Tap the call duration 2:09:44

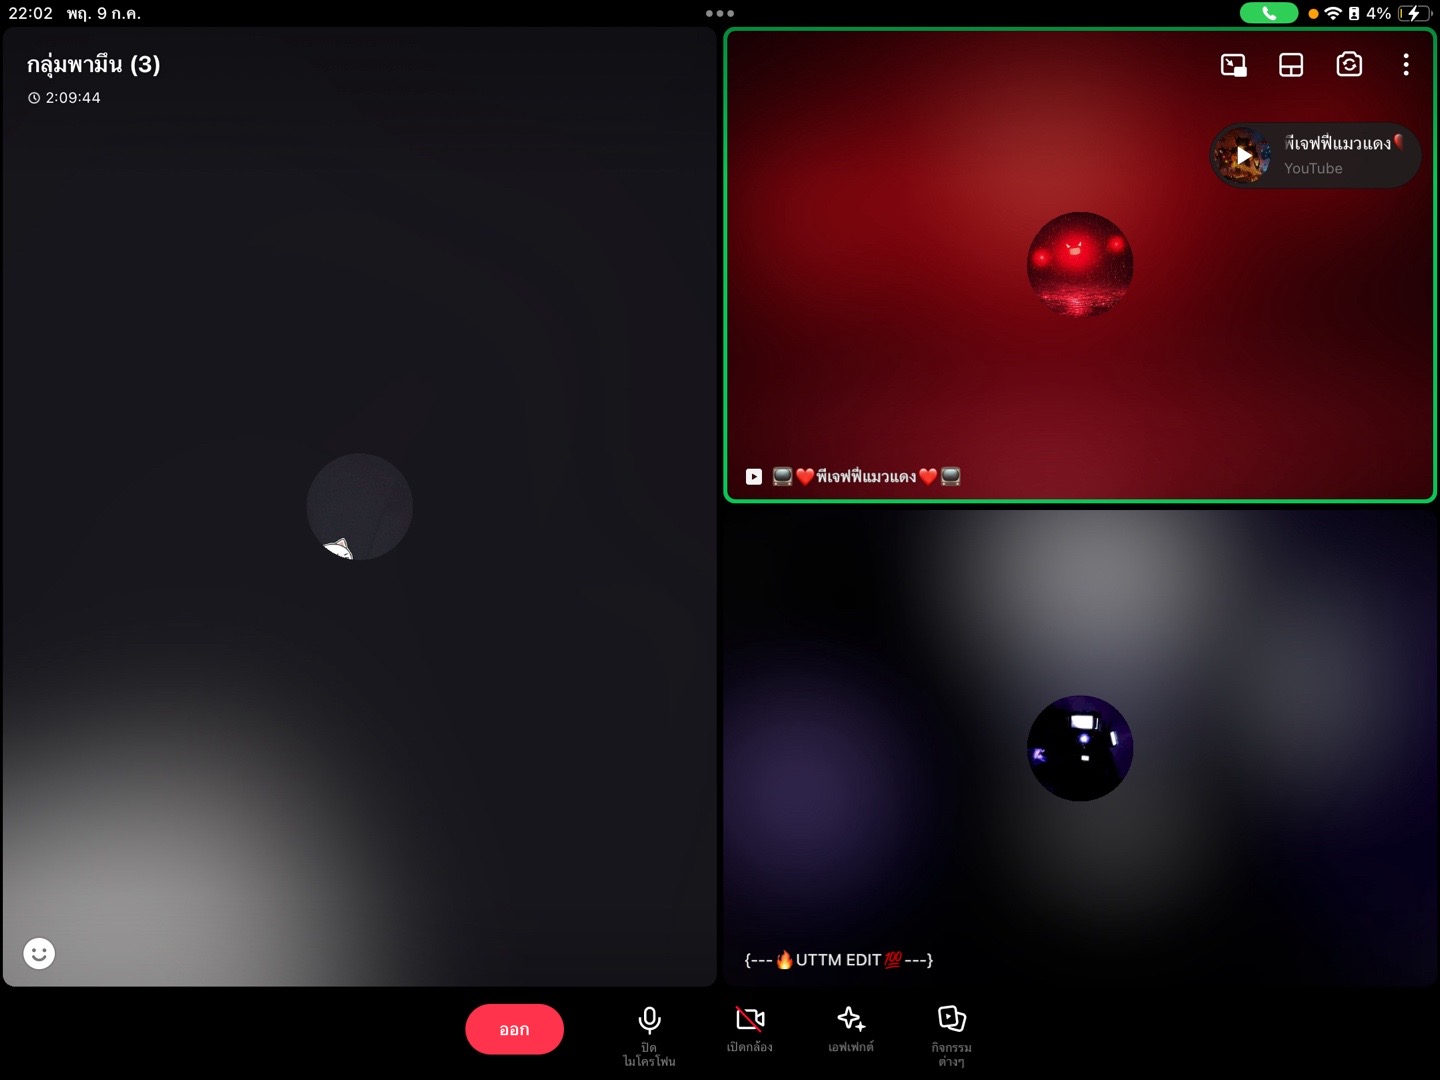pyautogui.click(x=65, y=98)
